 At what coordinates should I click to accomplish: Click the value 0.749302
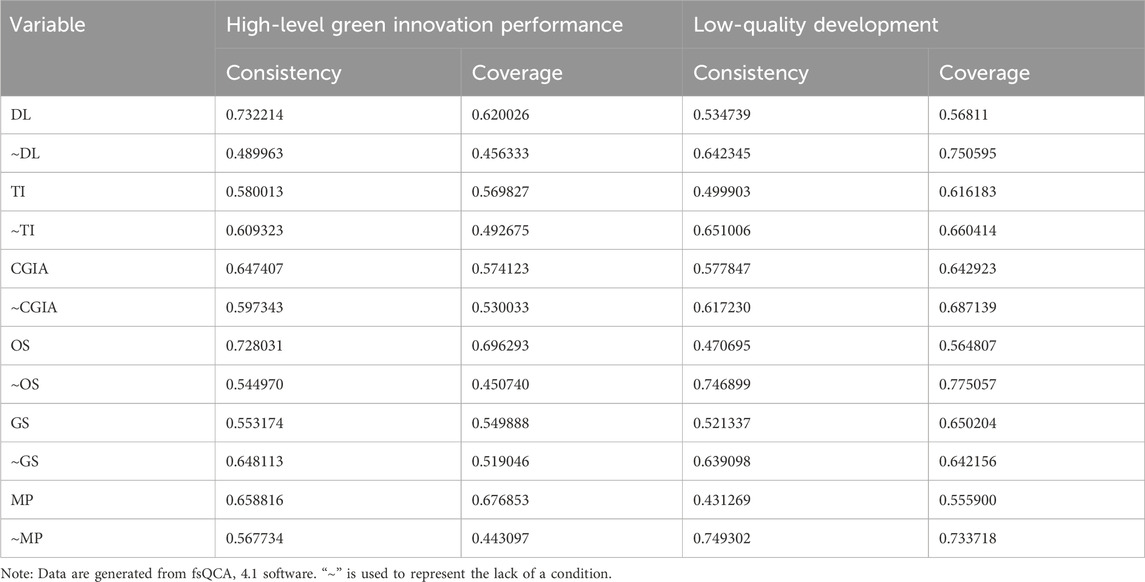[722, 539]
